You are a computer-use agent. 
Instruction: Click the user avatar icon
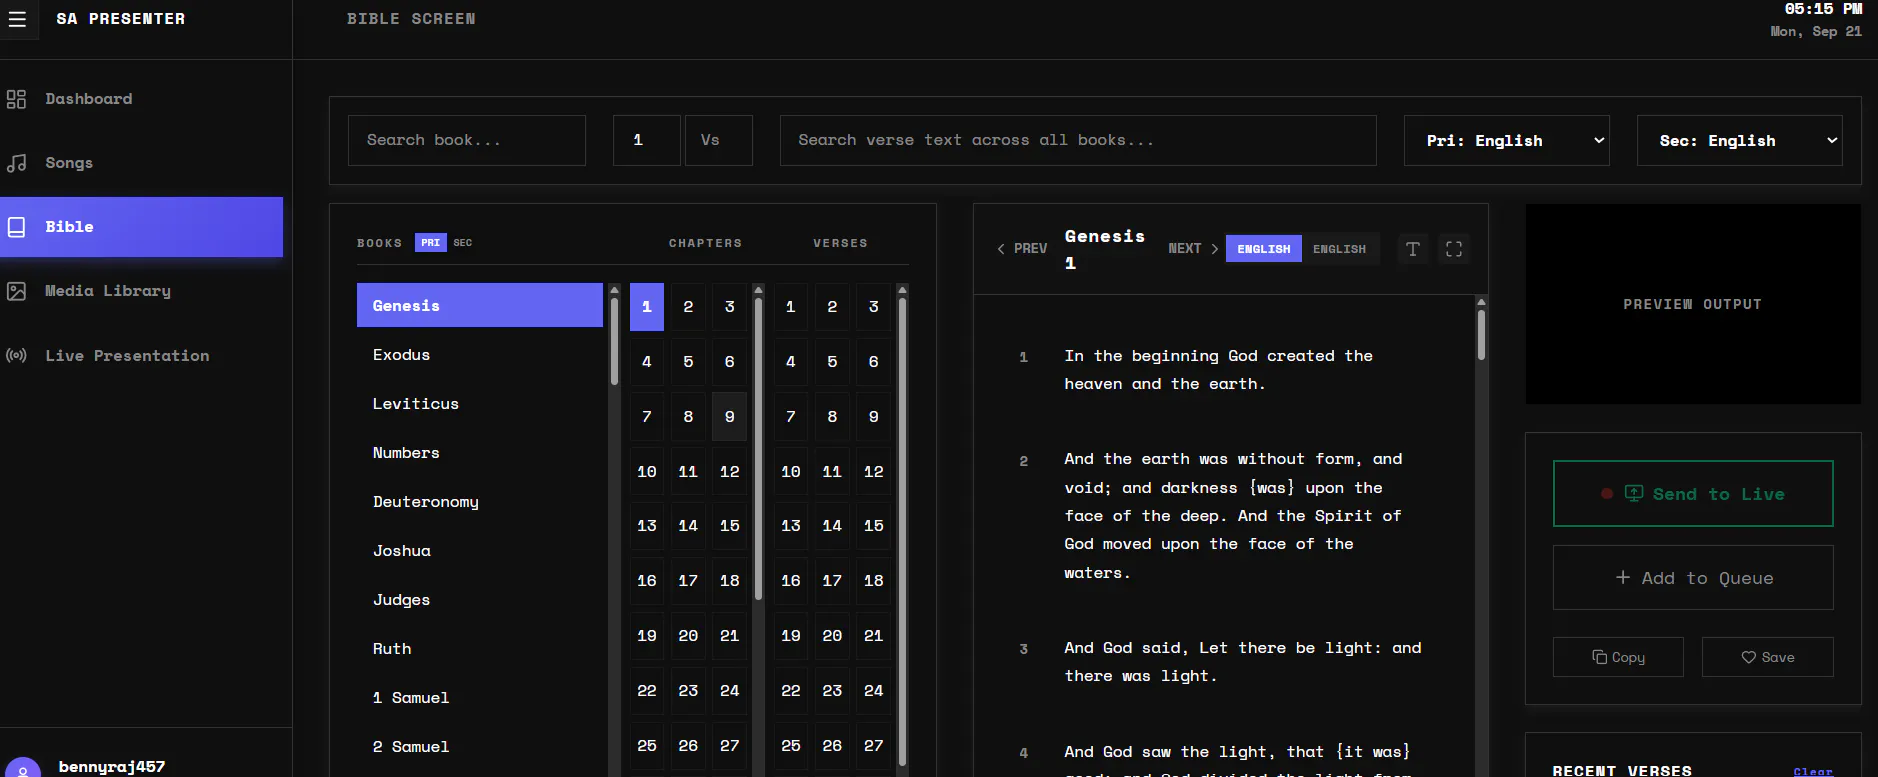click(x=23, y=768)
